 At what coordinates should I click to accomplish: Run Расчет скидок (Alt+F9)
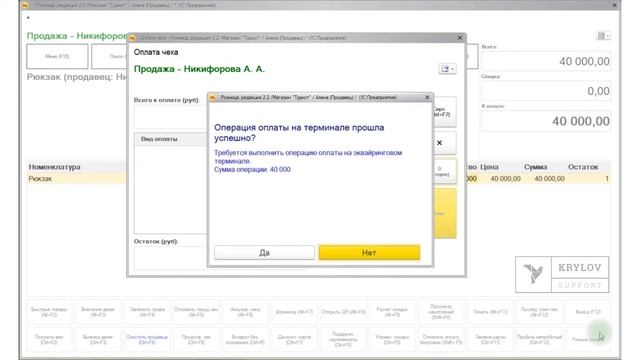(x=392, y=312)
